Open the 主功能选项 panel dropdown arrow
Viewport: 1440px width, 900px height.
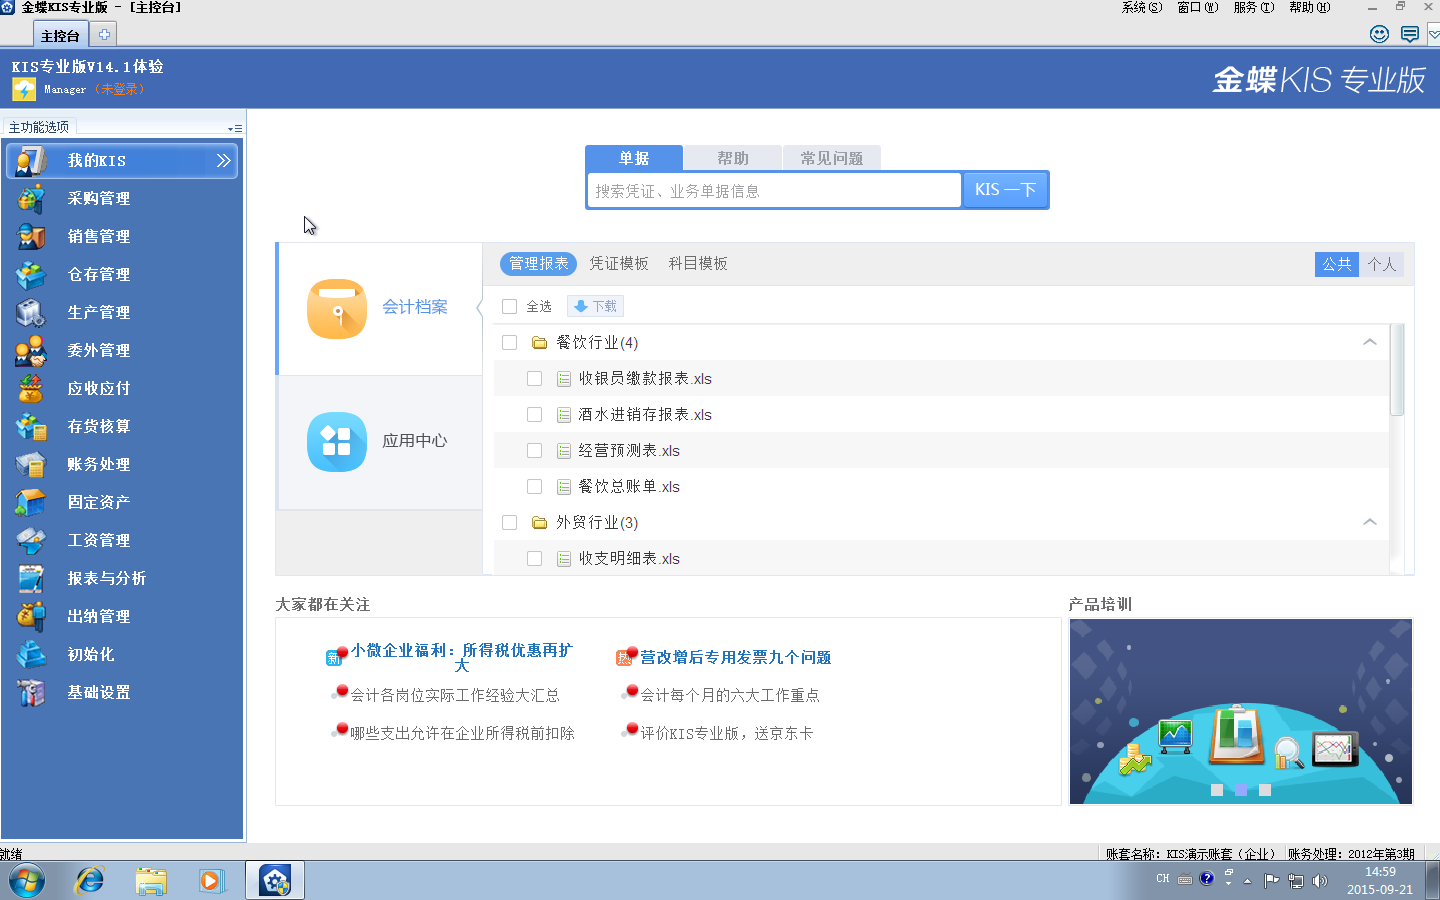tap(234, 129)
